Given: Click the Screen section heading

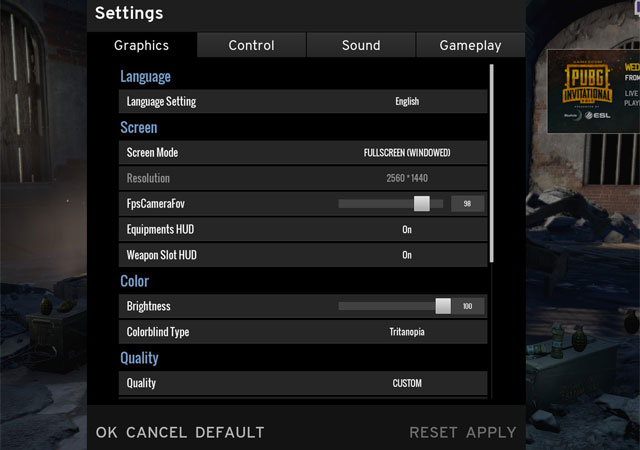Looking at the screenshot, I should pos(138,127).
